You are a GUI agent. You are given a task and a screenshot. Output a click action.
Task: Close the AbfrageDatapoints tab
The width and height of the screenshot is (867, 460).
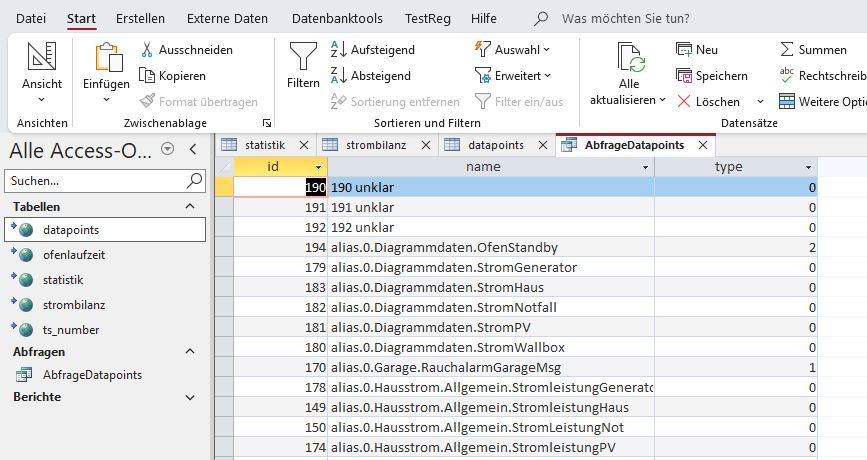click(x=703, y=145)
